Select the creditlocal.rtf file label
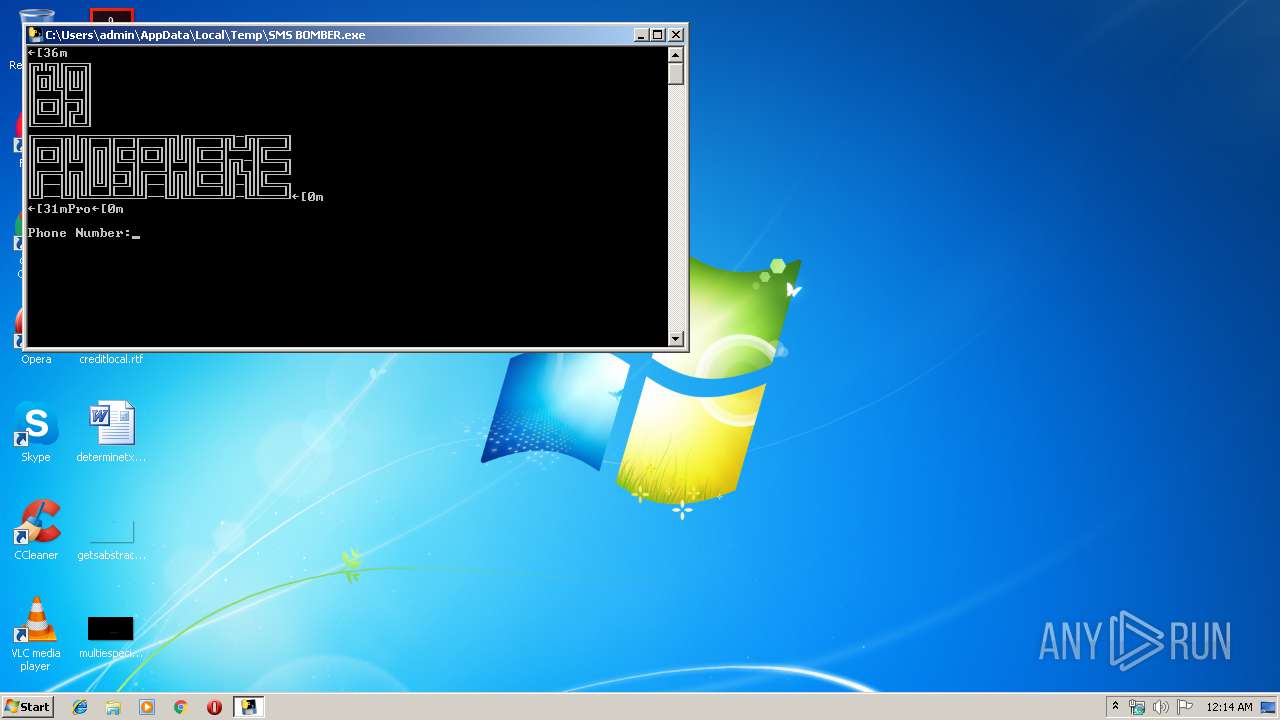 [x=111, y=359]
